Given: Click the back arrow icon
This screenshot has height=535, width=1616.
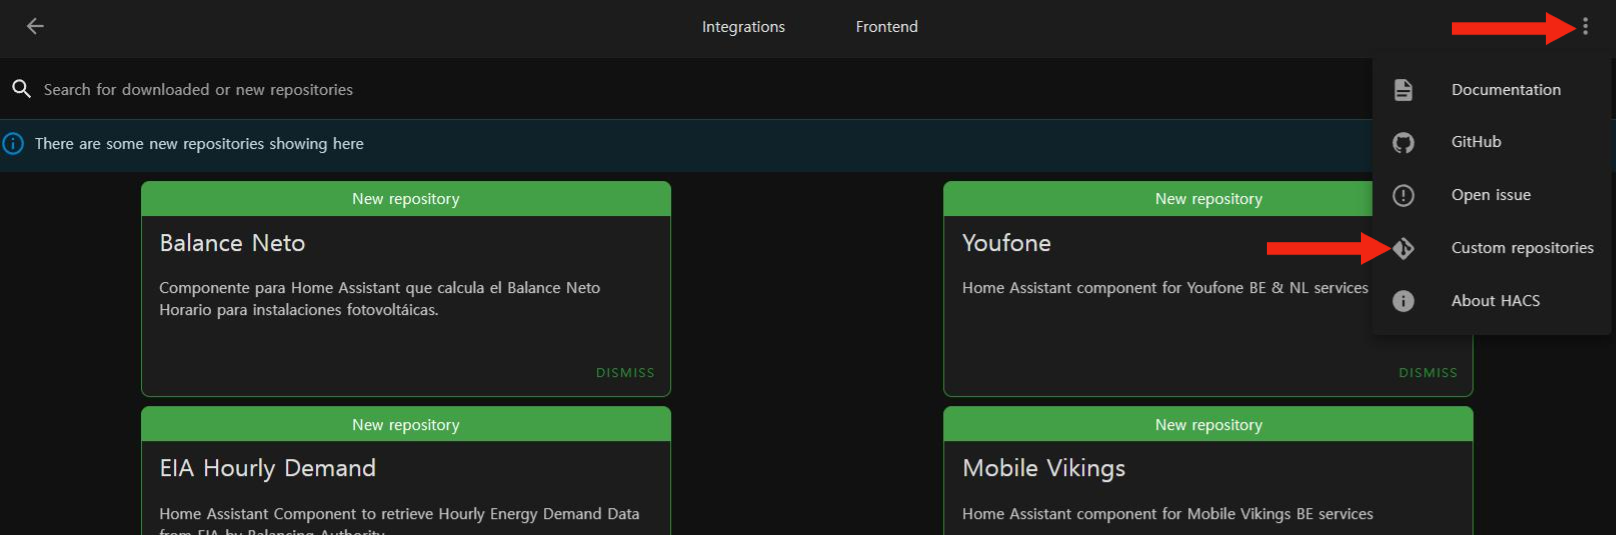Looking at the screenshot, I should tap(35, 27).
